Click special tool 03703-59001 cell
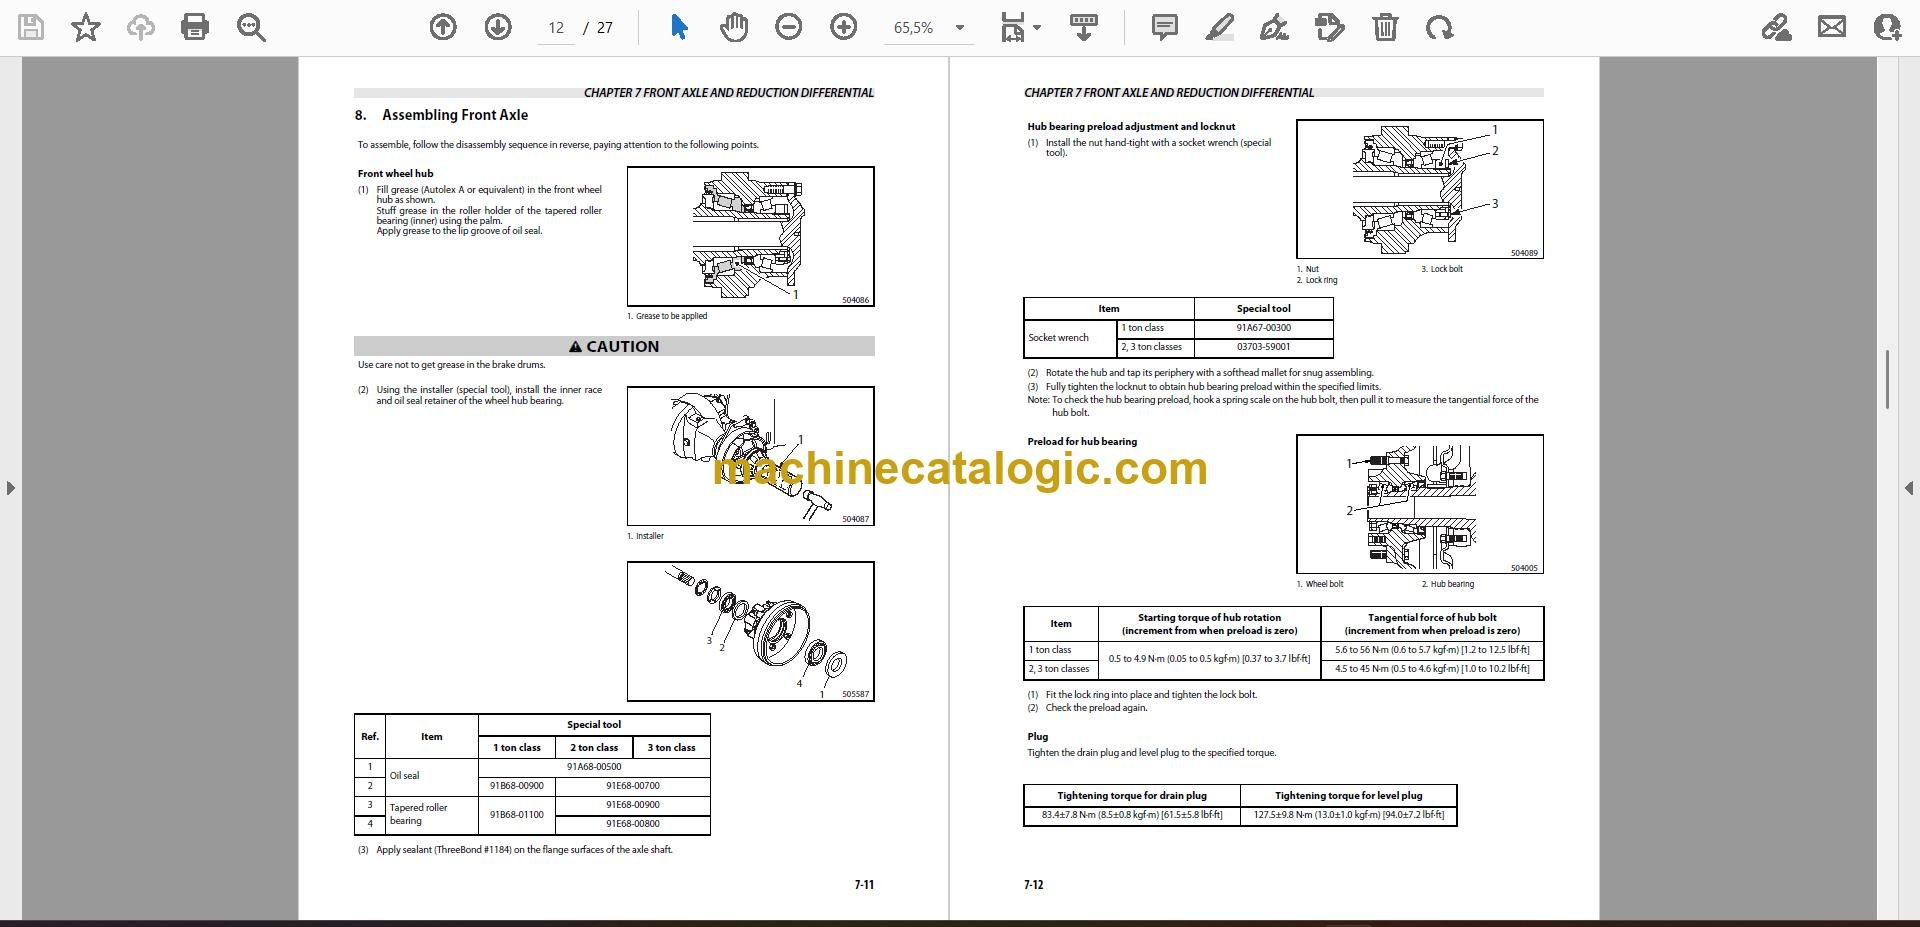This screenshot has width=1920, height=927. (1263, 347)
